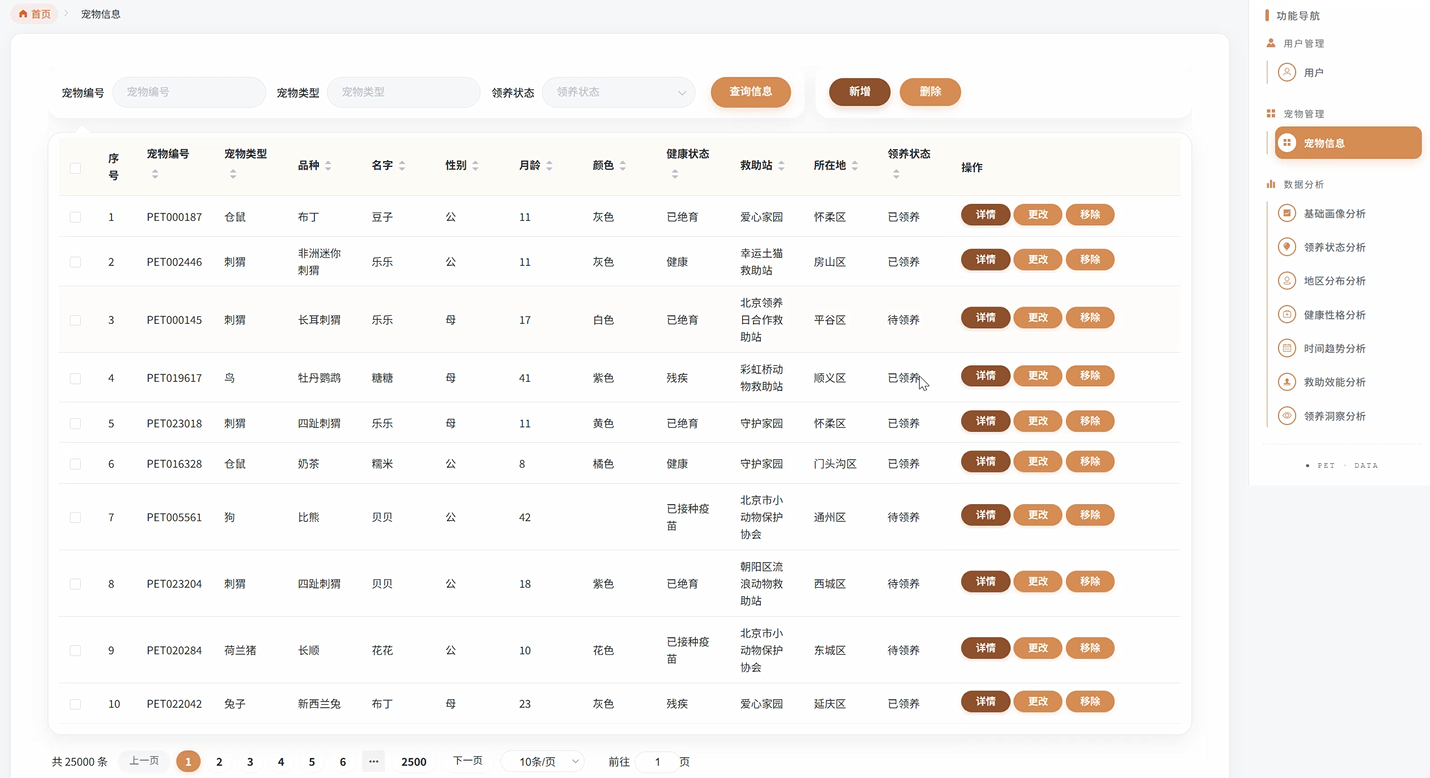Open the 领养状态 filter dropdown
The image size is (1430, 778).
coord(619,92)
